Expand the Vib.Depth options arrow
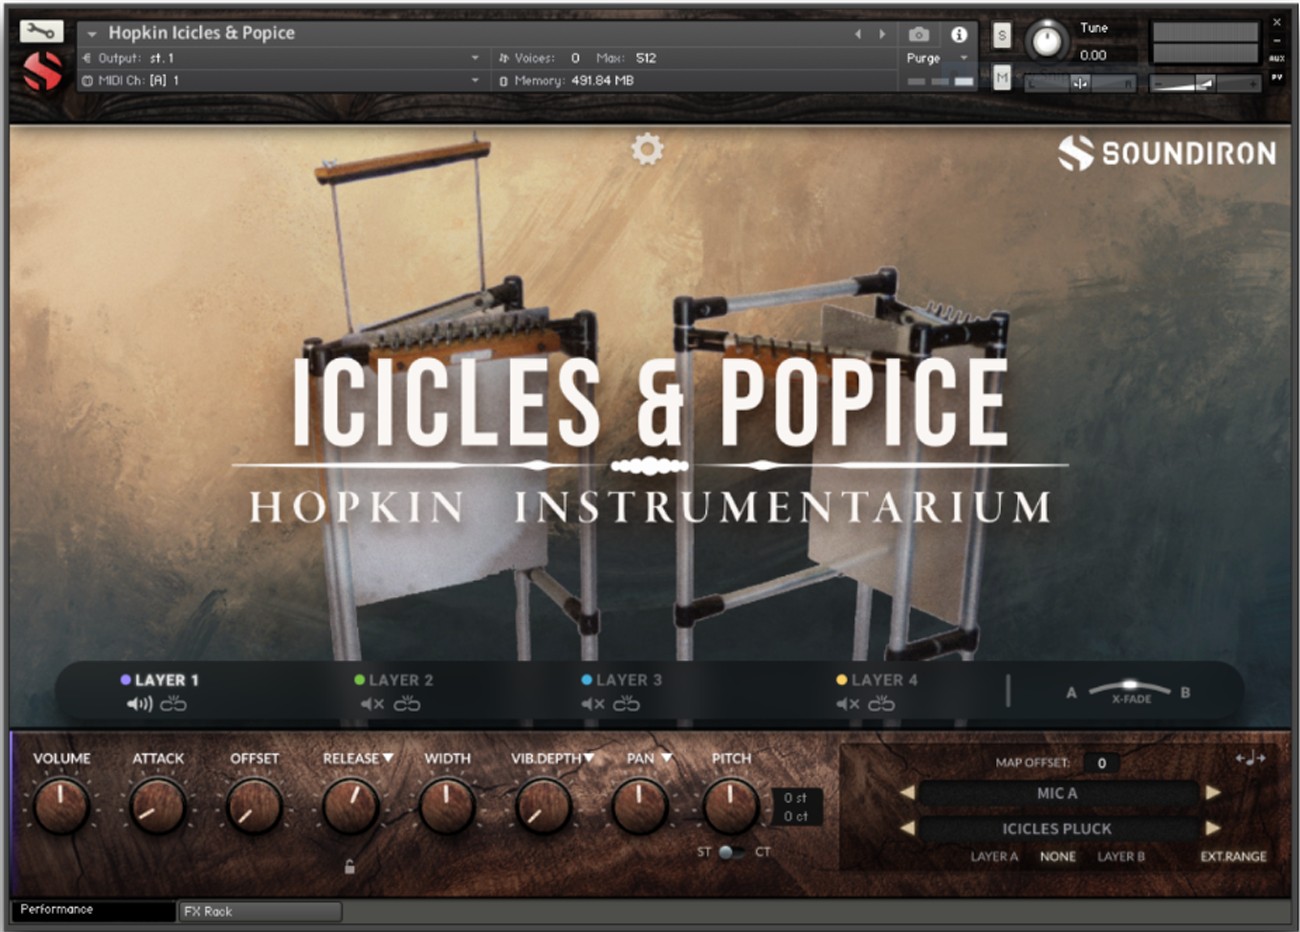 pyautogui.click(x=588, y=758)
